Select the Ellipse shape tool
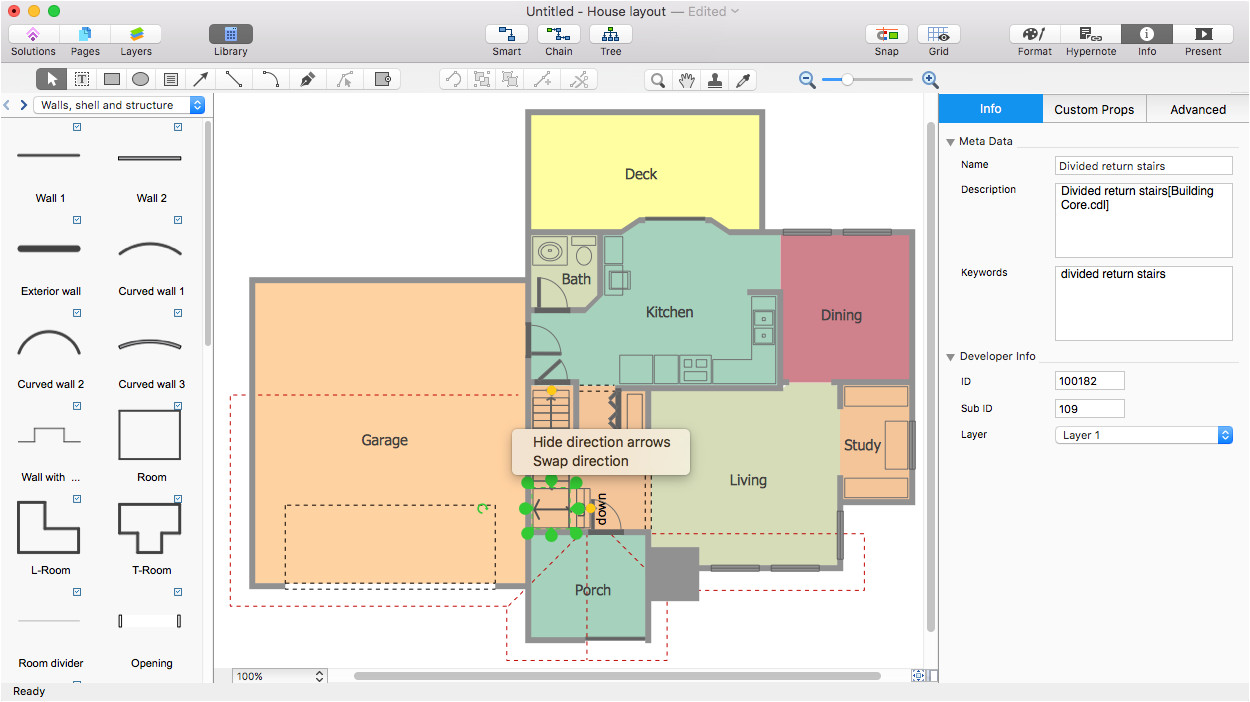Image resolution: width=1250 pixels, height=702 pixels. 141,79
